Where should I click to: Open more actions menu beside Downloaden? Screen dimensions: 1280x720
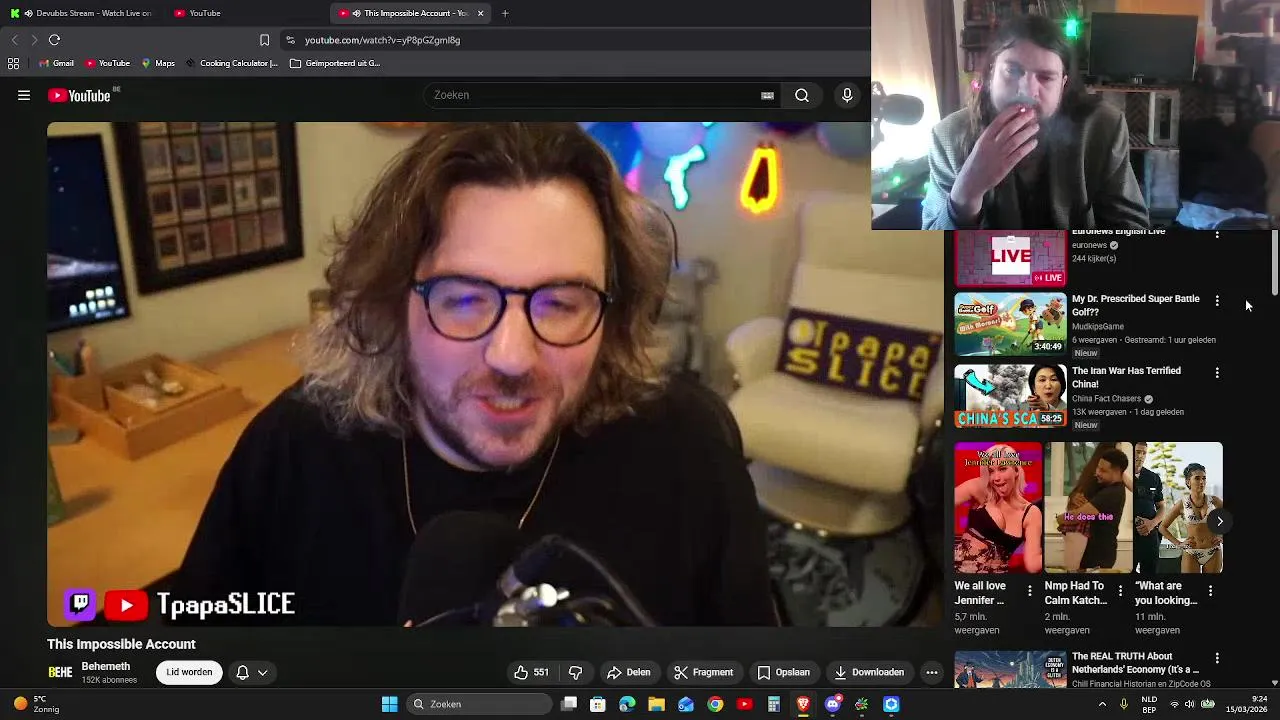coord(932,672)
